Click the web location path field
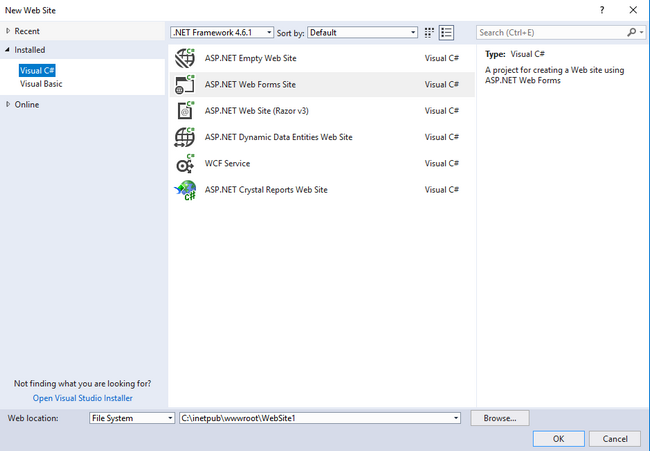This screenshot has height=451, width=650. [x=314, y=418]
